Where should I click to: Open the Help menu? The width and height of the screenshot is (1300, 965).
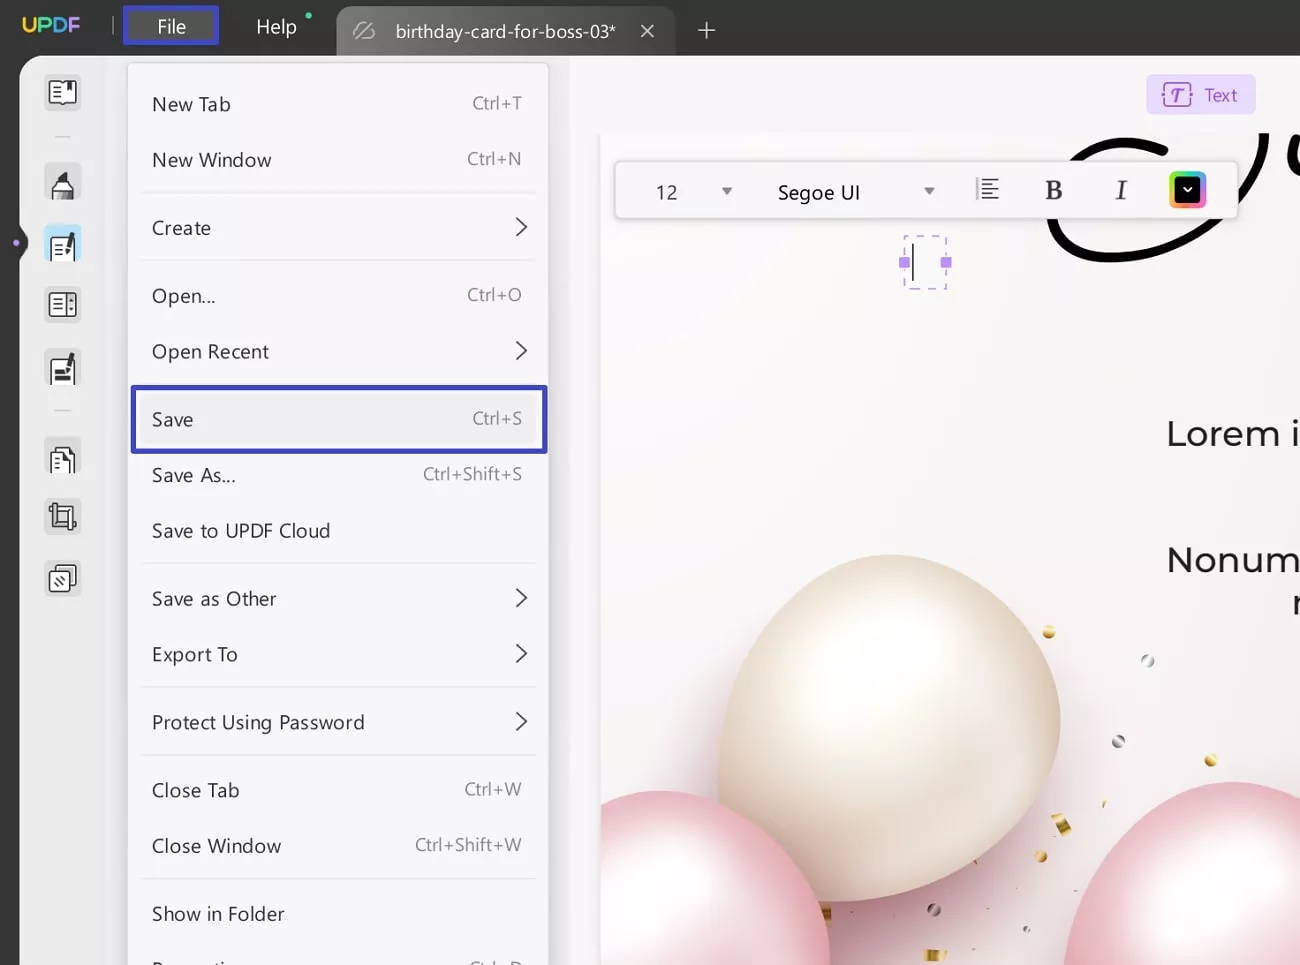276,27
